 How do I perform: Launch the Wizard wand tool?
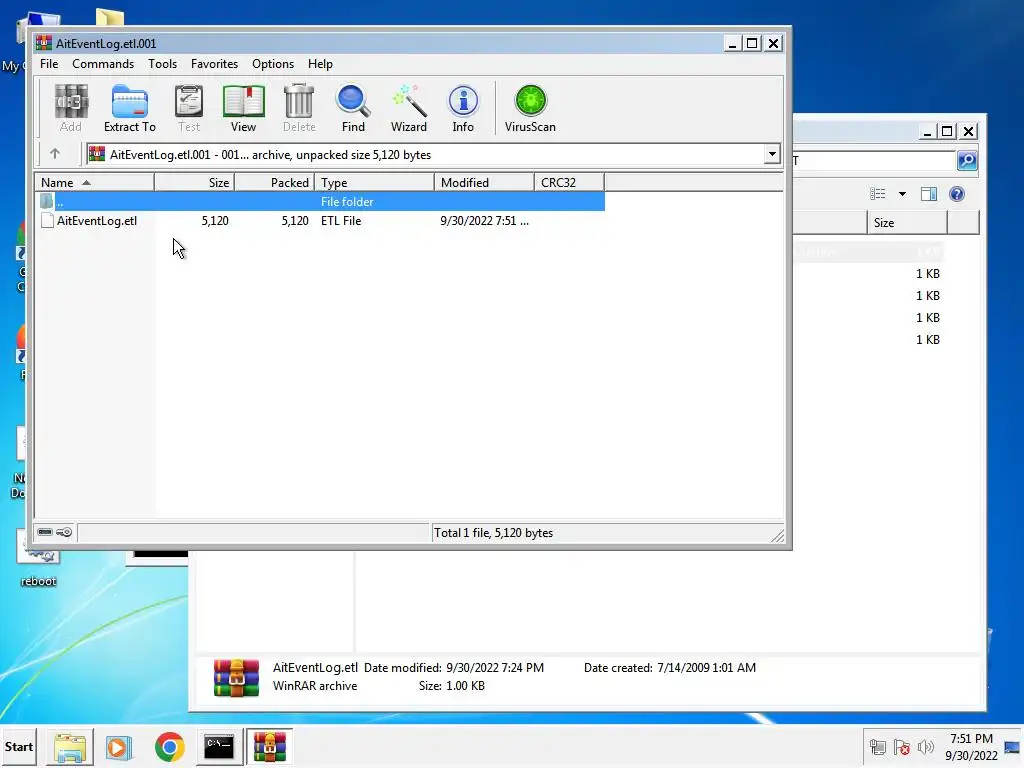pyautogui.click(x=409, y=108)
